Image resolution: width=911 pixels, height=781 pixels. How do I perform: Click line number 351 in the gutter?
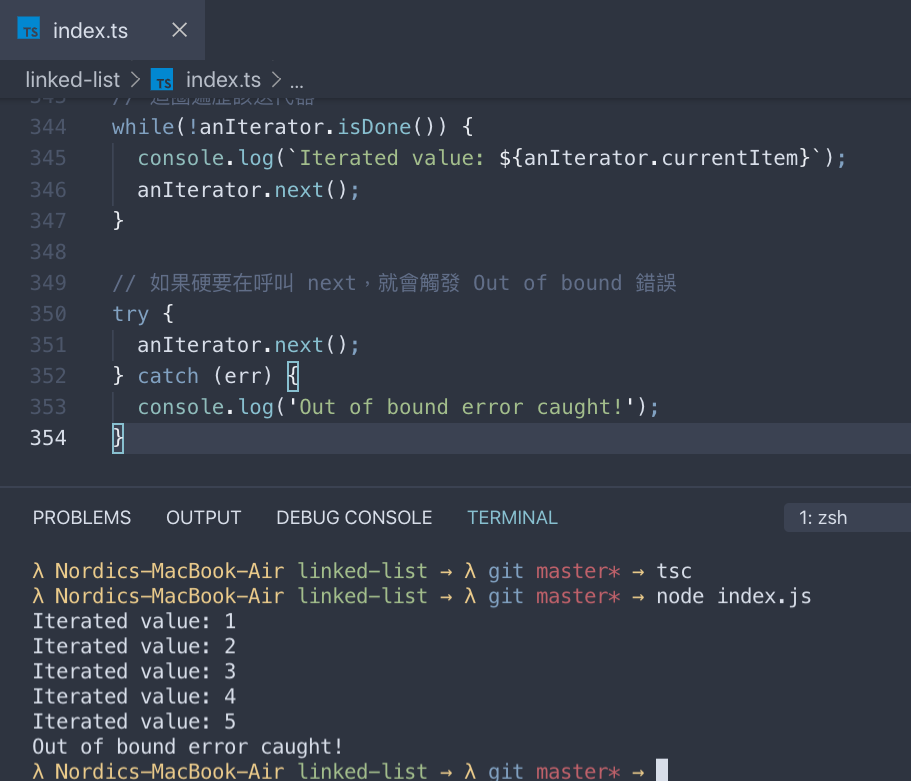48,345
